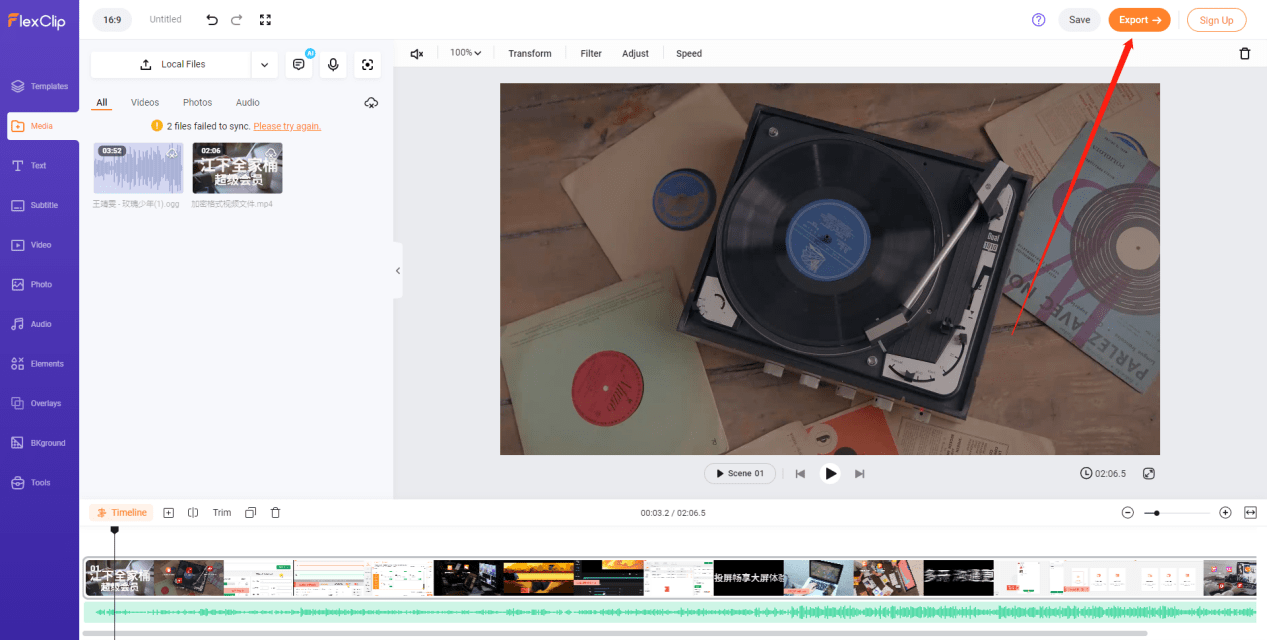Click the Save button
This screenshot has width=1267, height=640.
1080,20
